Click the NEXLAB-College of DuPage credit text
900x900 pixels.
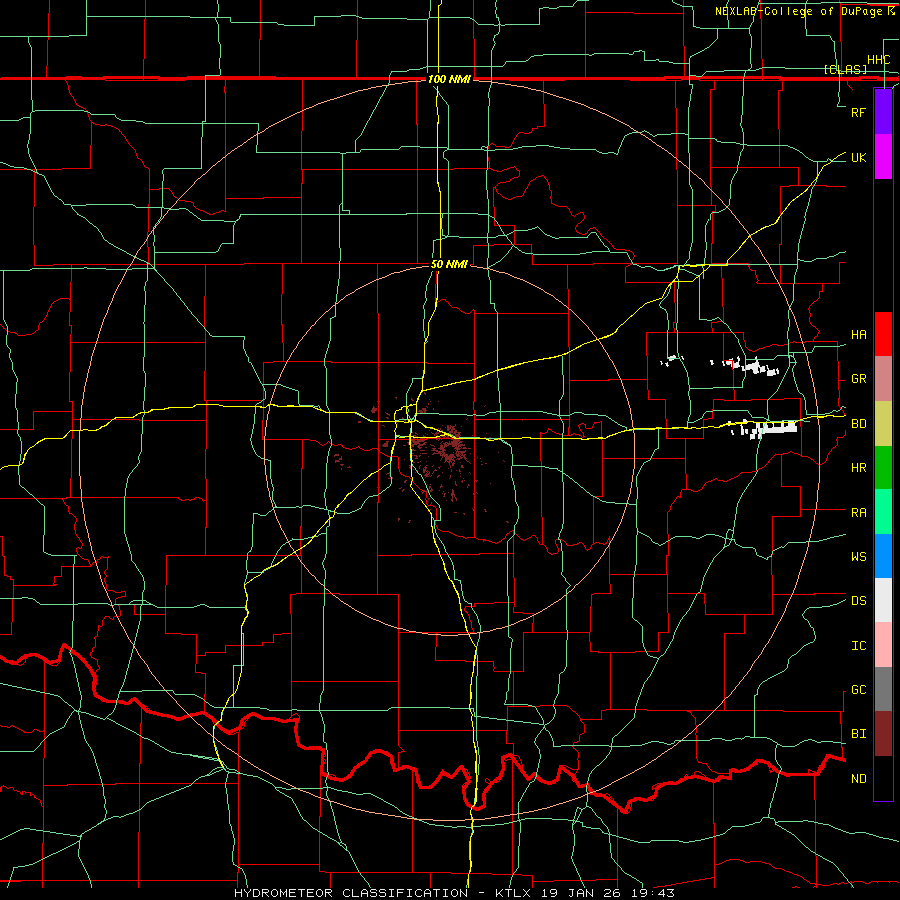coord(798,11)
